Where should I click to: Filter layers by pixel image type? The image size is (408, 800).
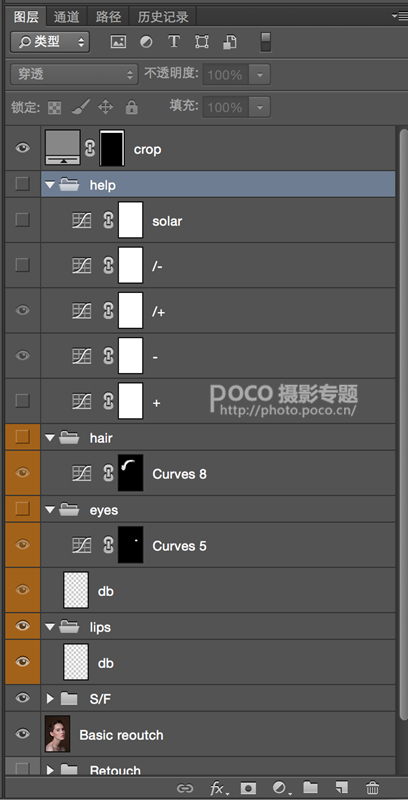[118, 42]
